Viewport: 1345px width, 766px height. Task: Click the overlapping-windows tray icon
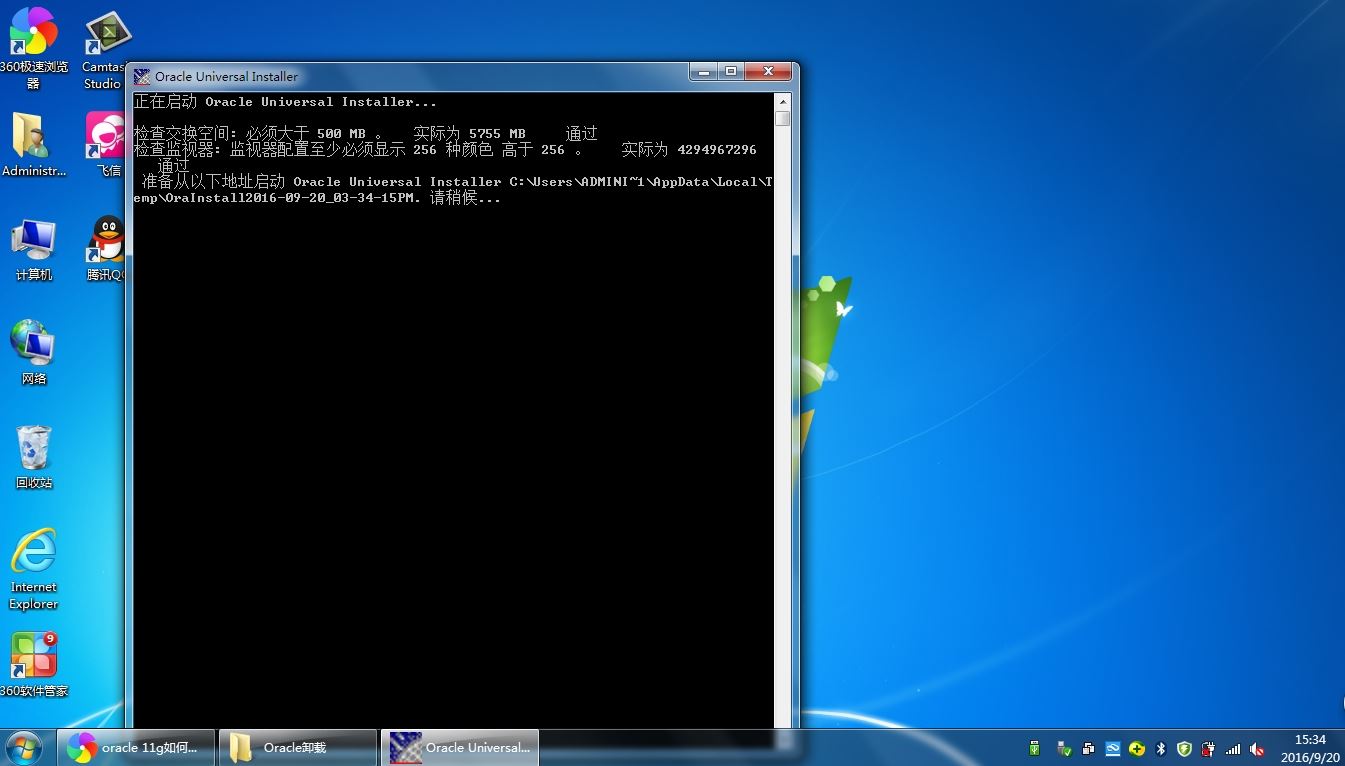[1088, 748]
